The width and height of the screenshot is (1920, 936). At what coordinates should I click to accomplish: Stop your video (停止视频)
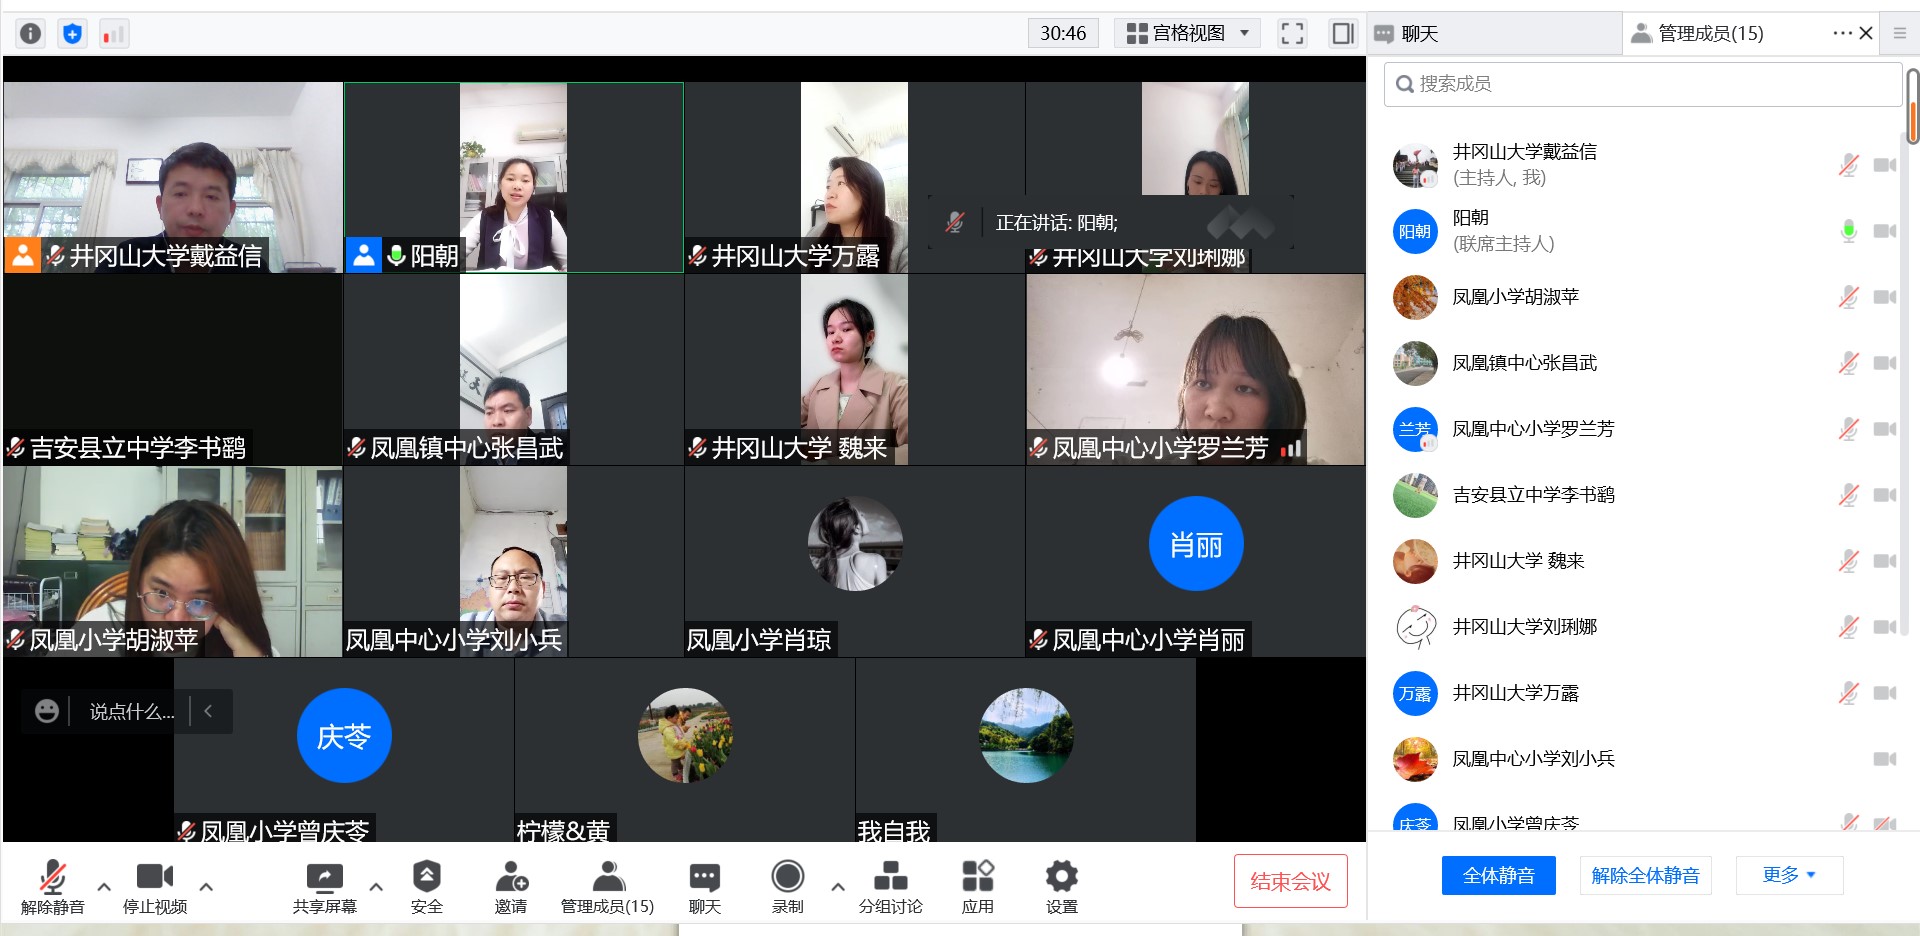[x=154, y=886]
